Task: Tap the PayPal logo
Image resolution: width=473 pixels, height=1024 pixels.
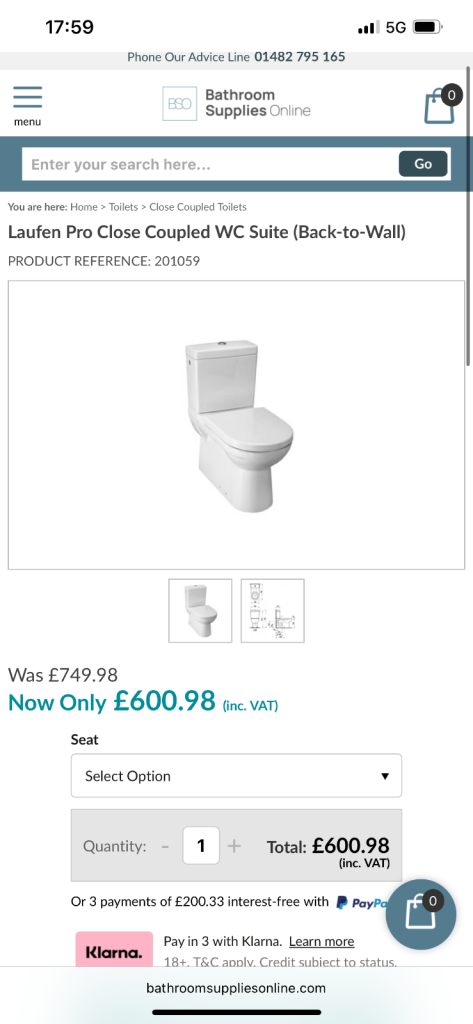Action: (361, 903)
